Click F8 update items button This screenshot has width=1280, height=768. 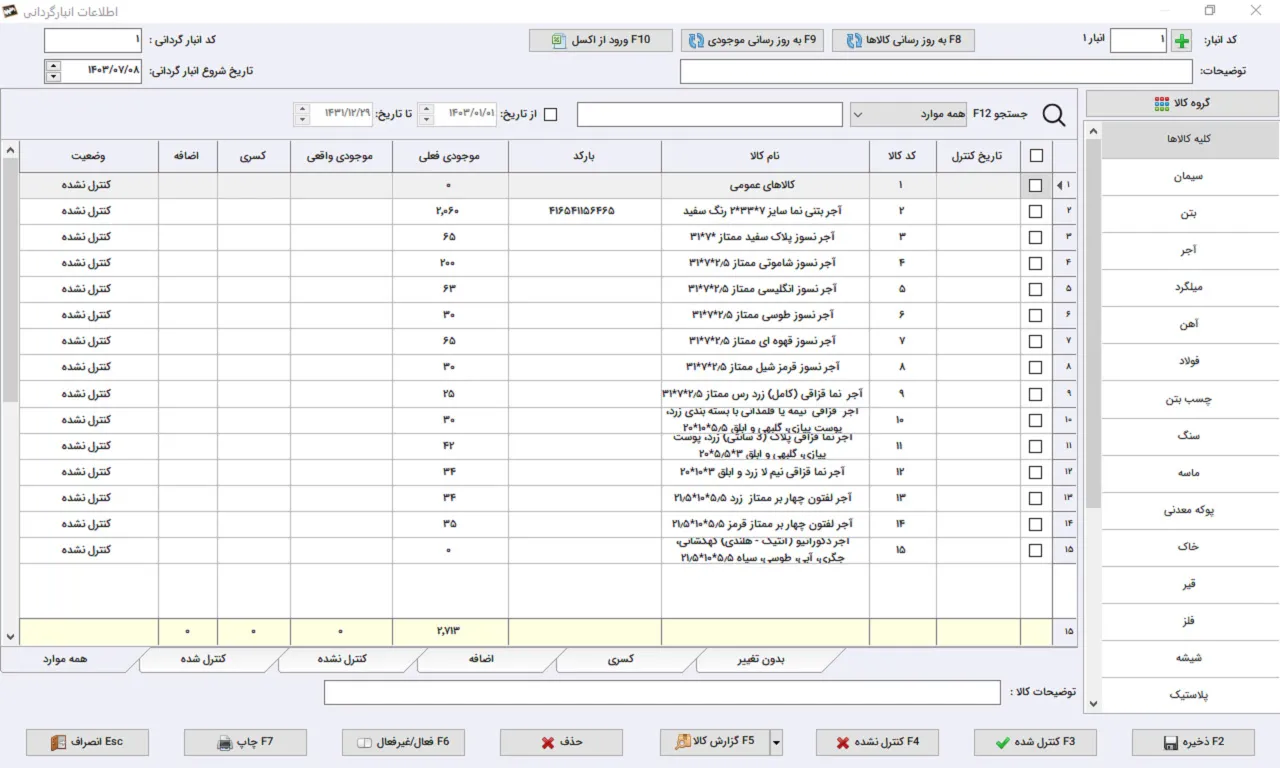pyautogui.click(x=903, y=41)
